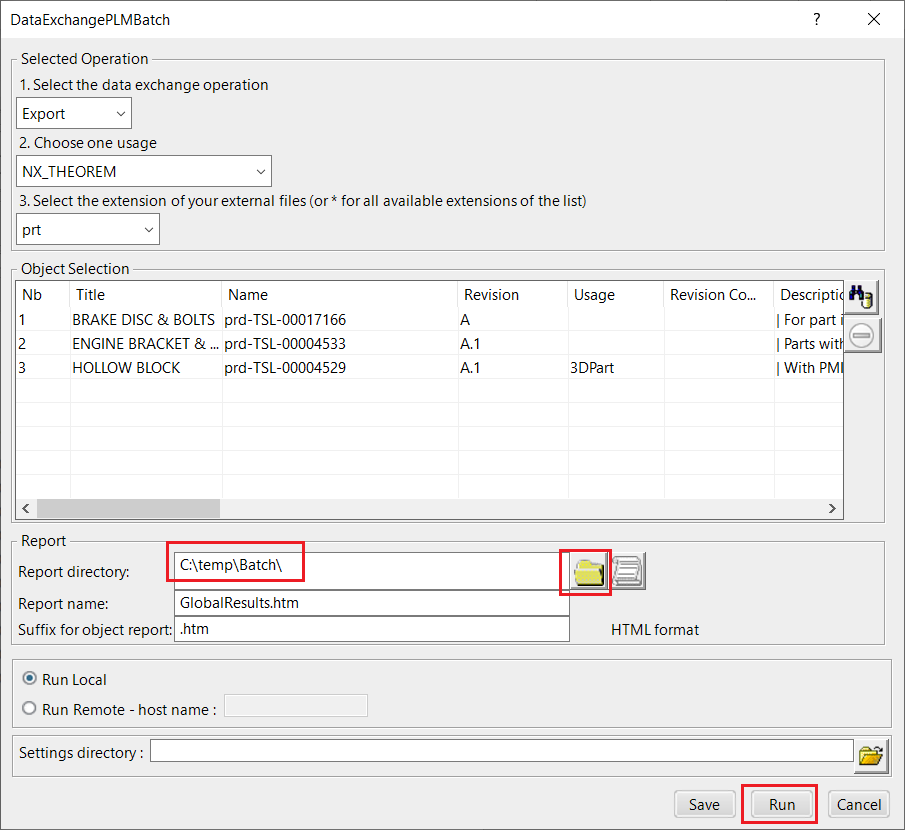Click the Settings directory input field
The width and height of the screenshot is (905, 830).
(x=501, y=751)
